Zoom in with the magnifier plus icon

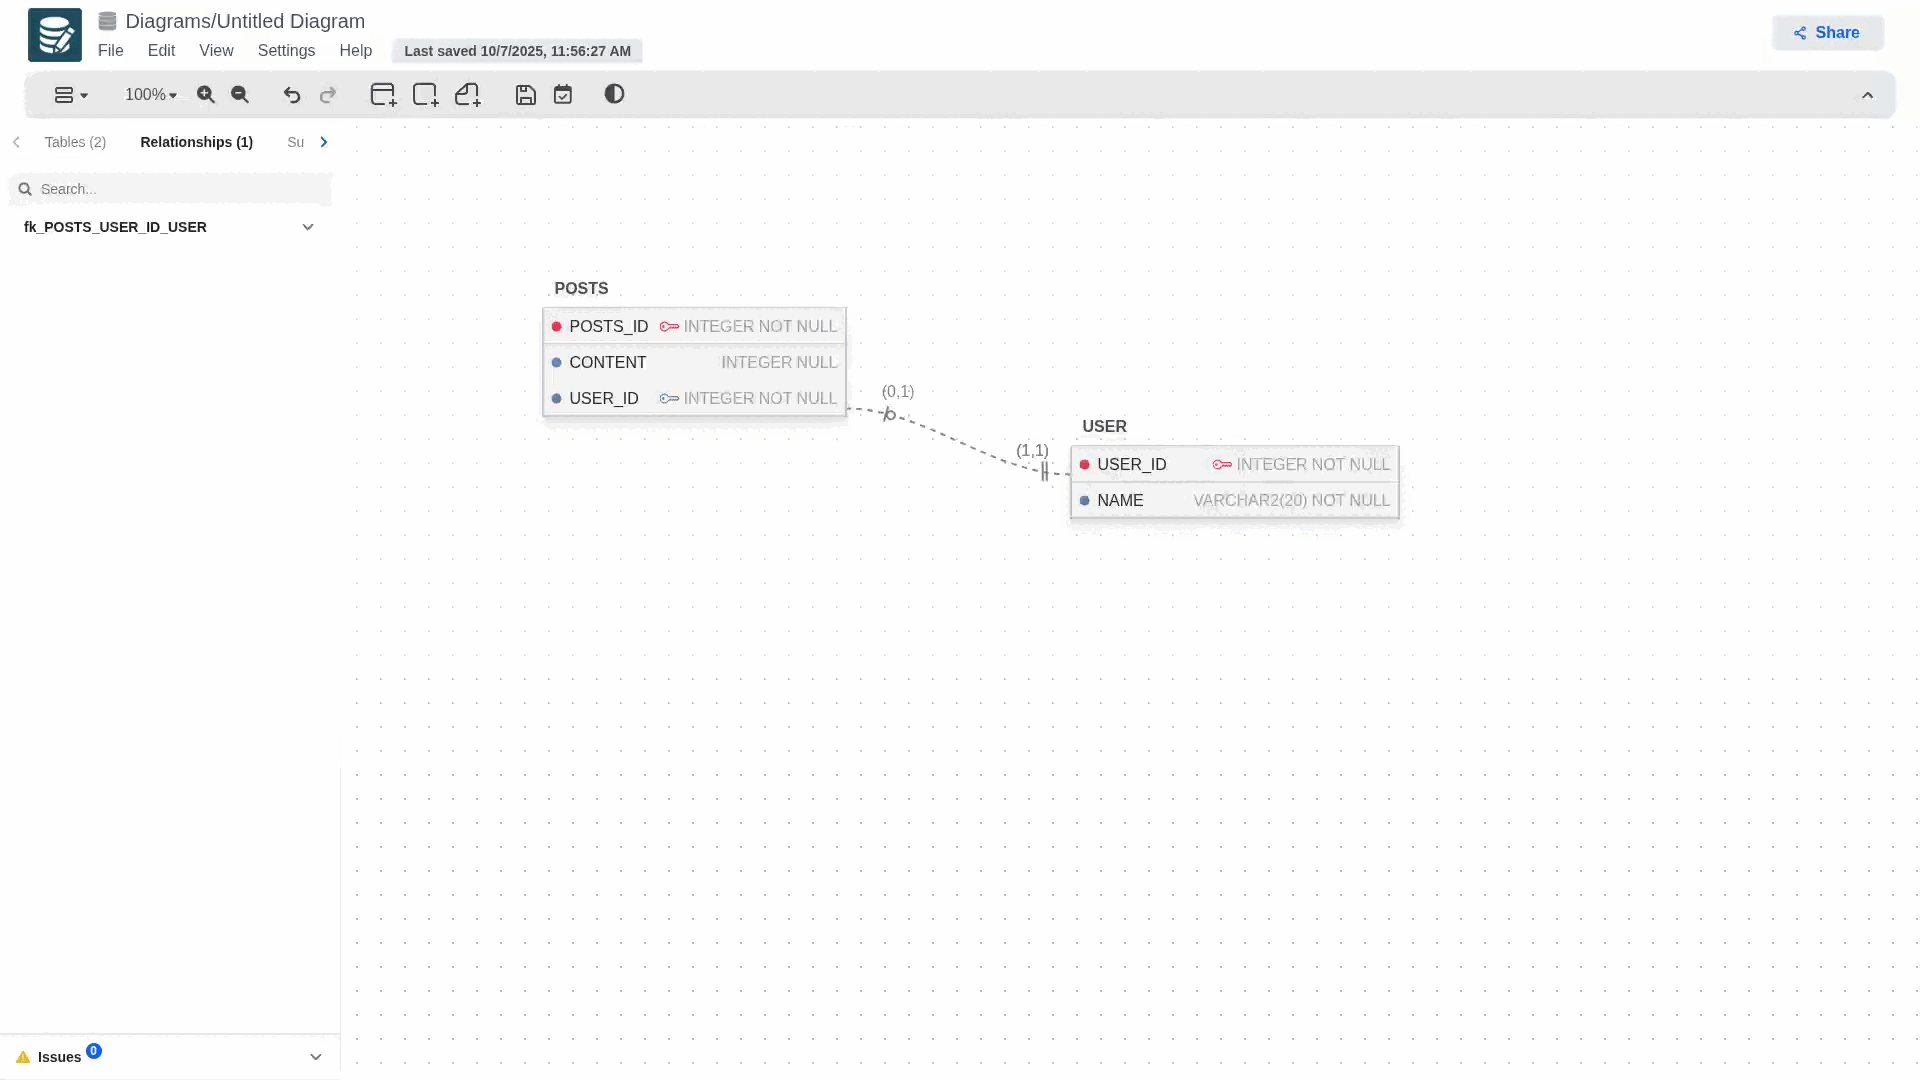pos(206,95)
